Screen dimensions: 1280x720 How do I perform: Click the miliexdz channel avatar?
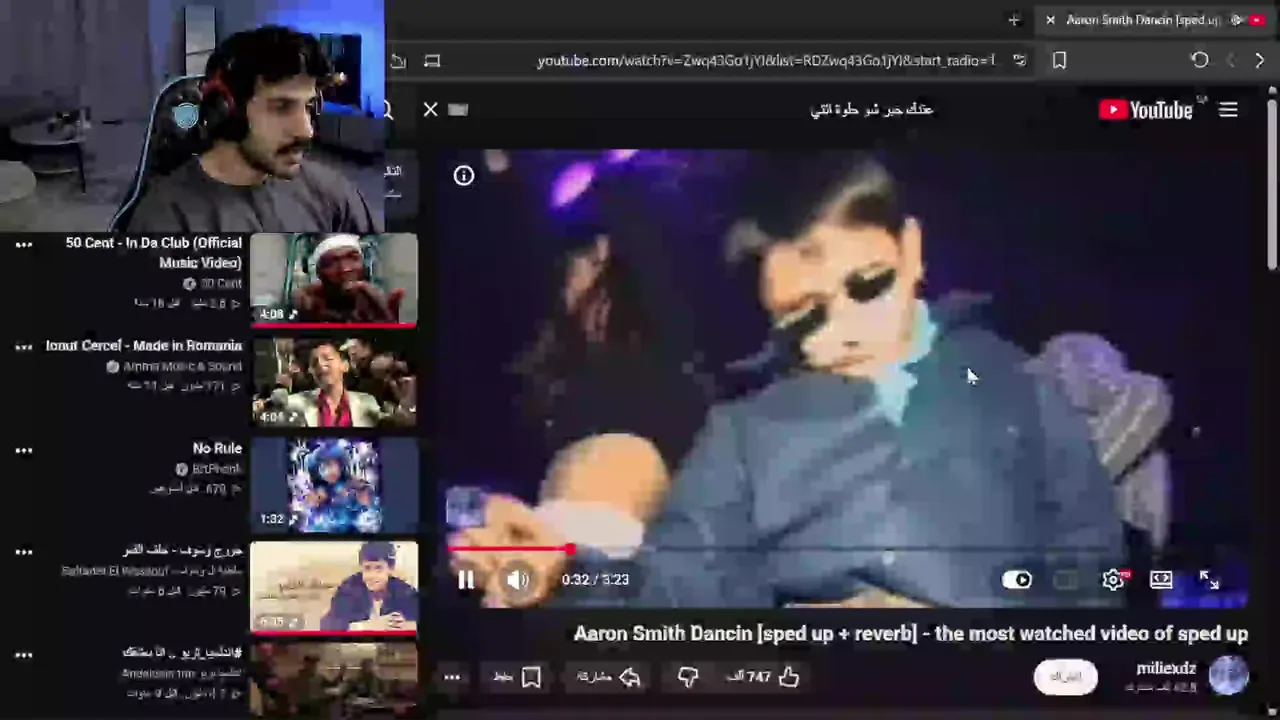pyautogui.click(x=1228, y=675)
